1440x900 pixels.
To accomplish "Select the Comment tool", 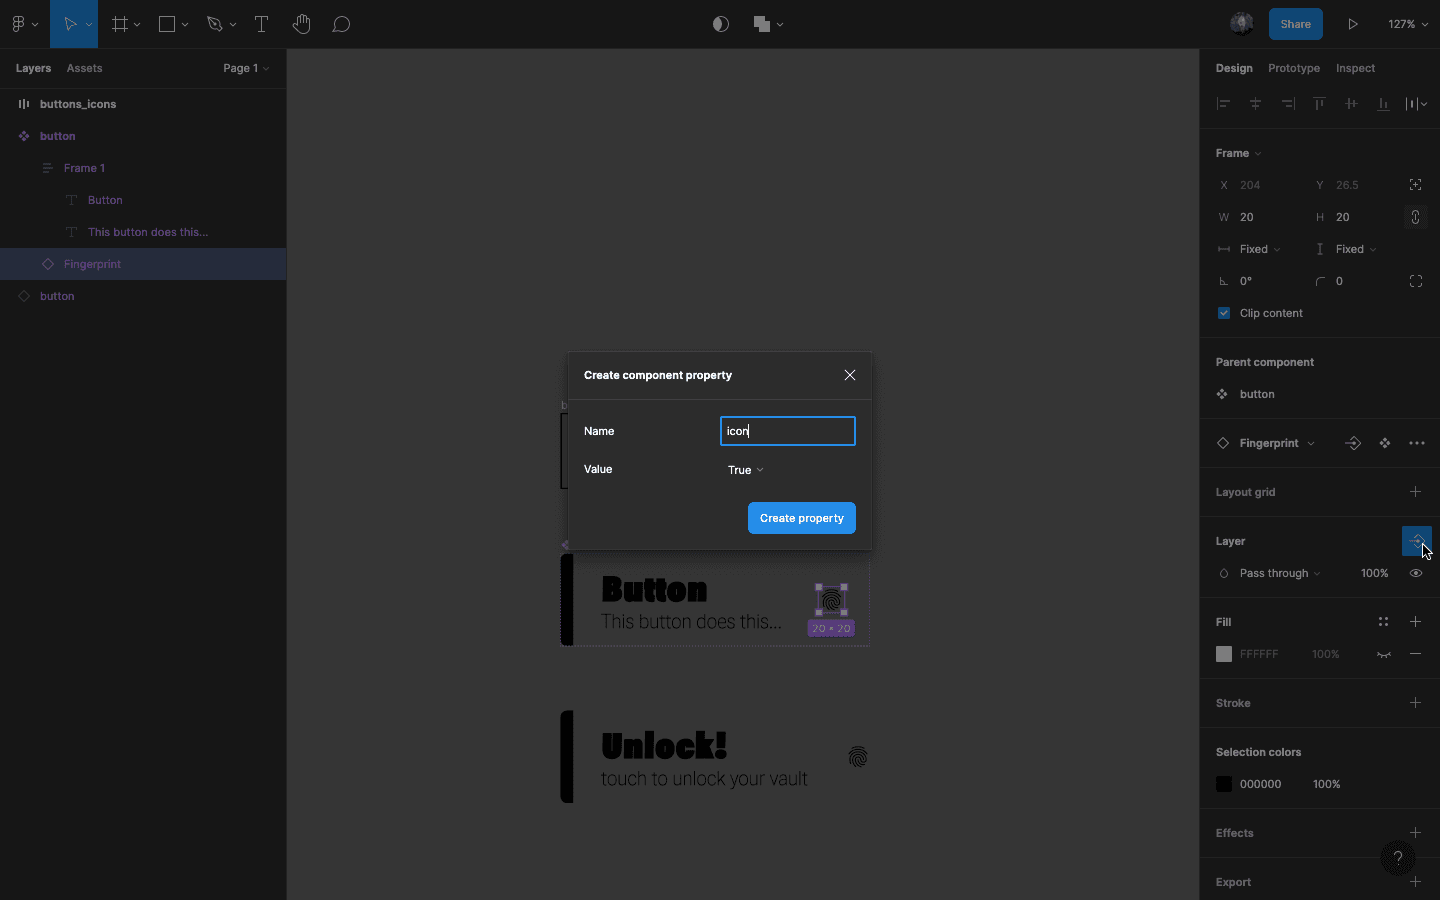I will (x=341, y=24).
